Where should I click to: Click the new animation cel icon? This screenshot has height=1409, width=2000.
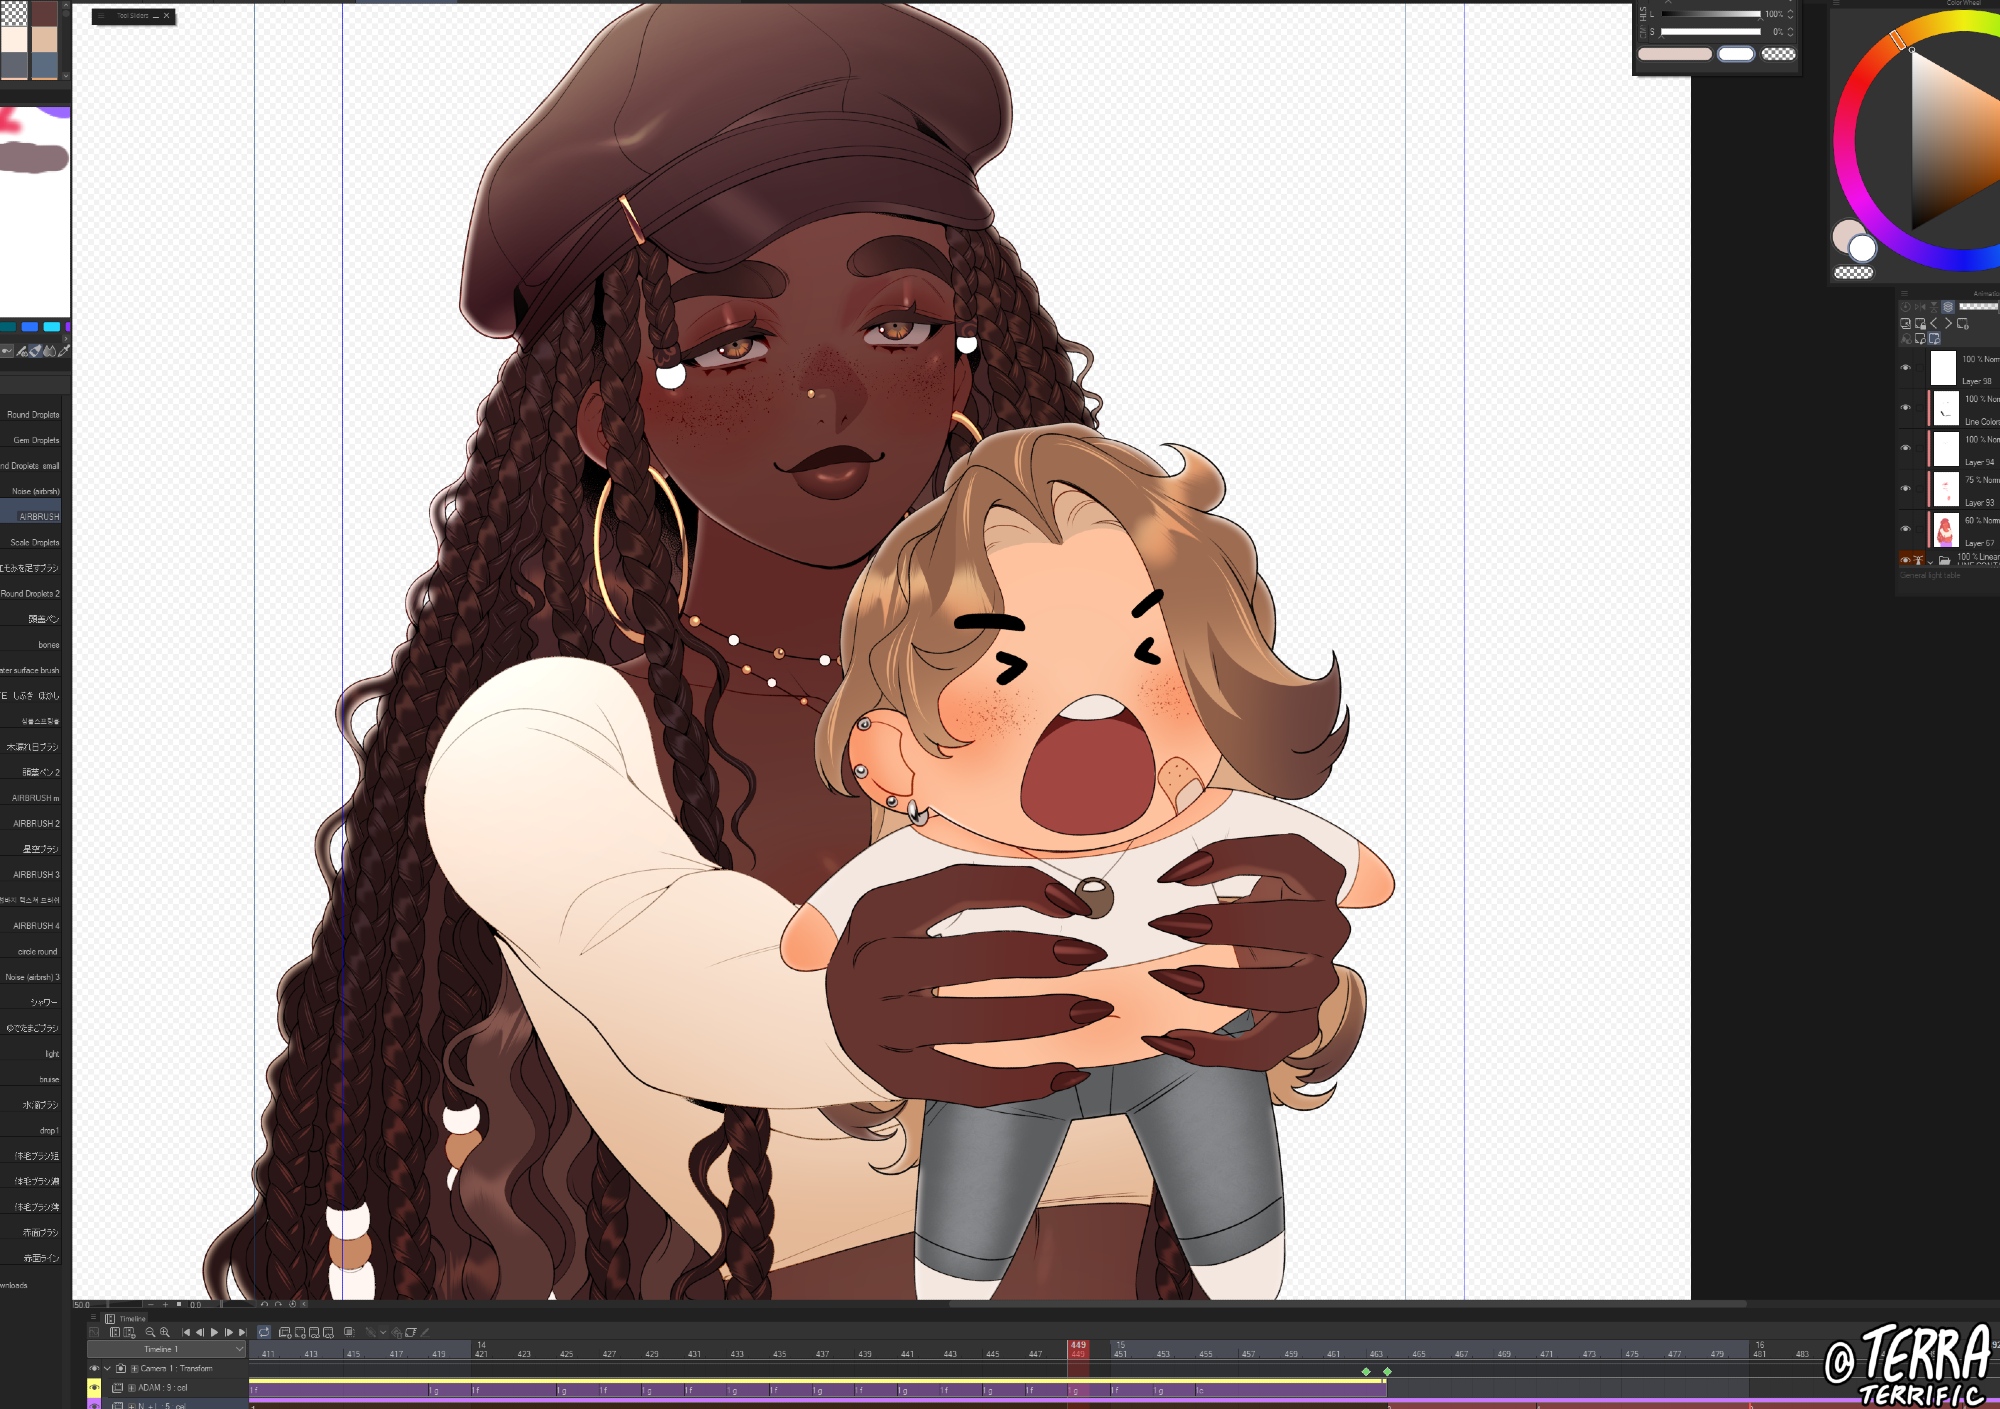(285, 1332)
